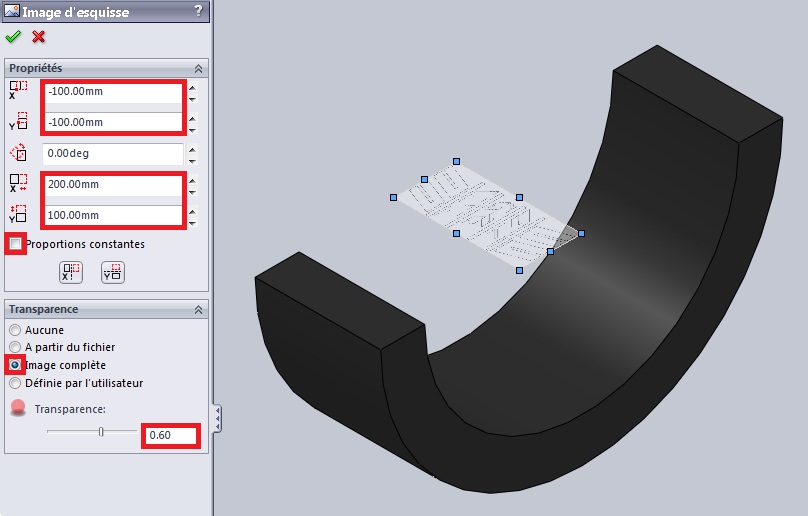808x516 pixels.
Task: Open help via the question mark
Action: coord(199,11)
